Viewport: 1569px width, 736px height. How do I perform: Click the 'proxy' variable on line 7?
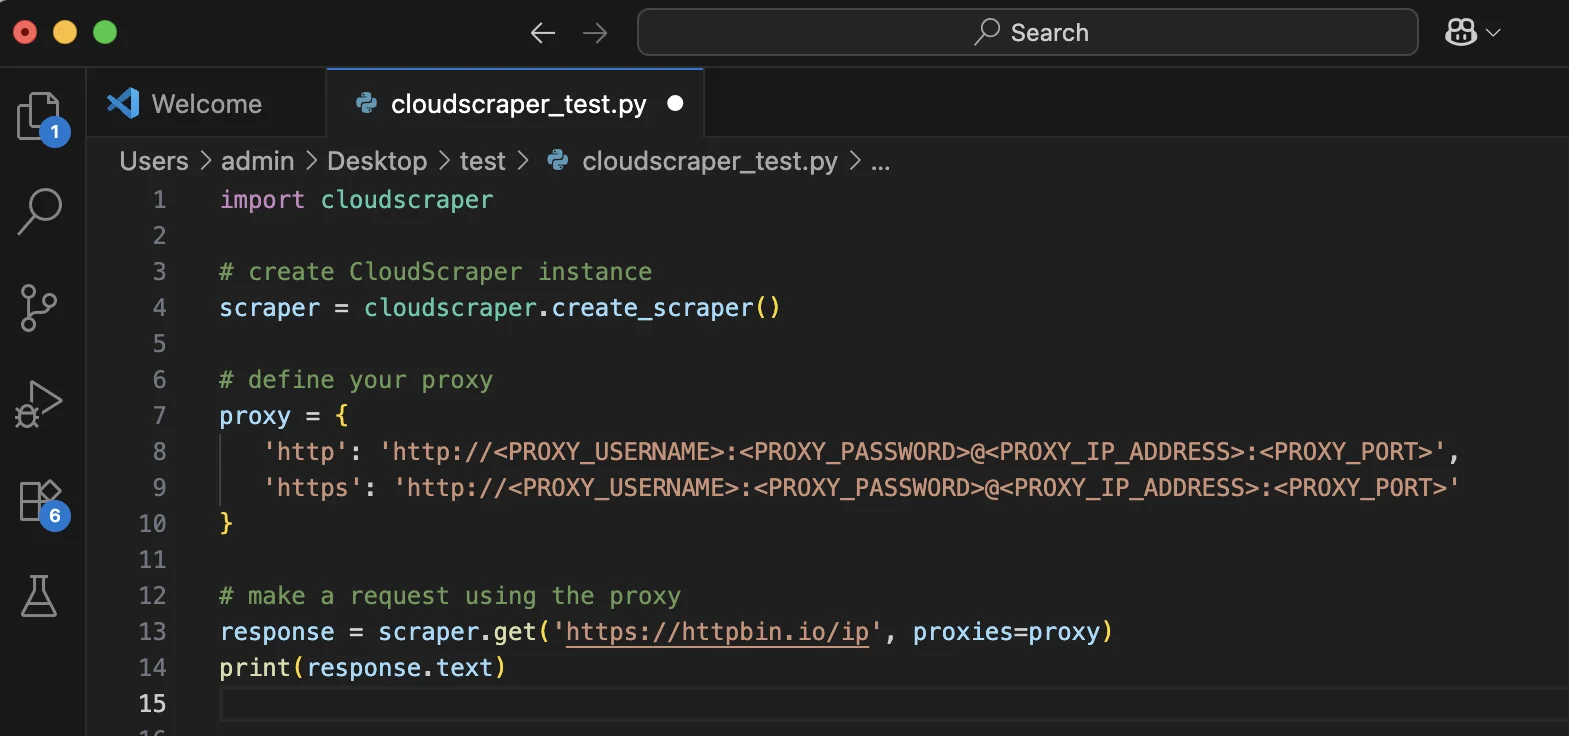tap(255, 416)
